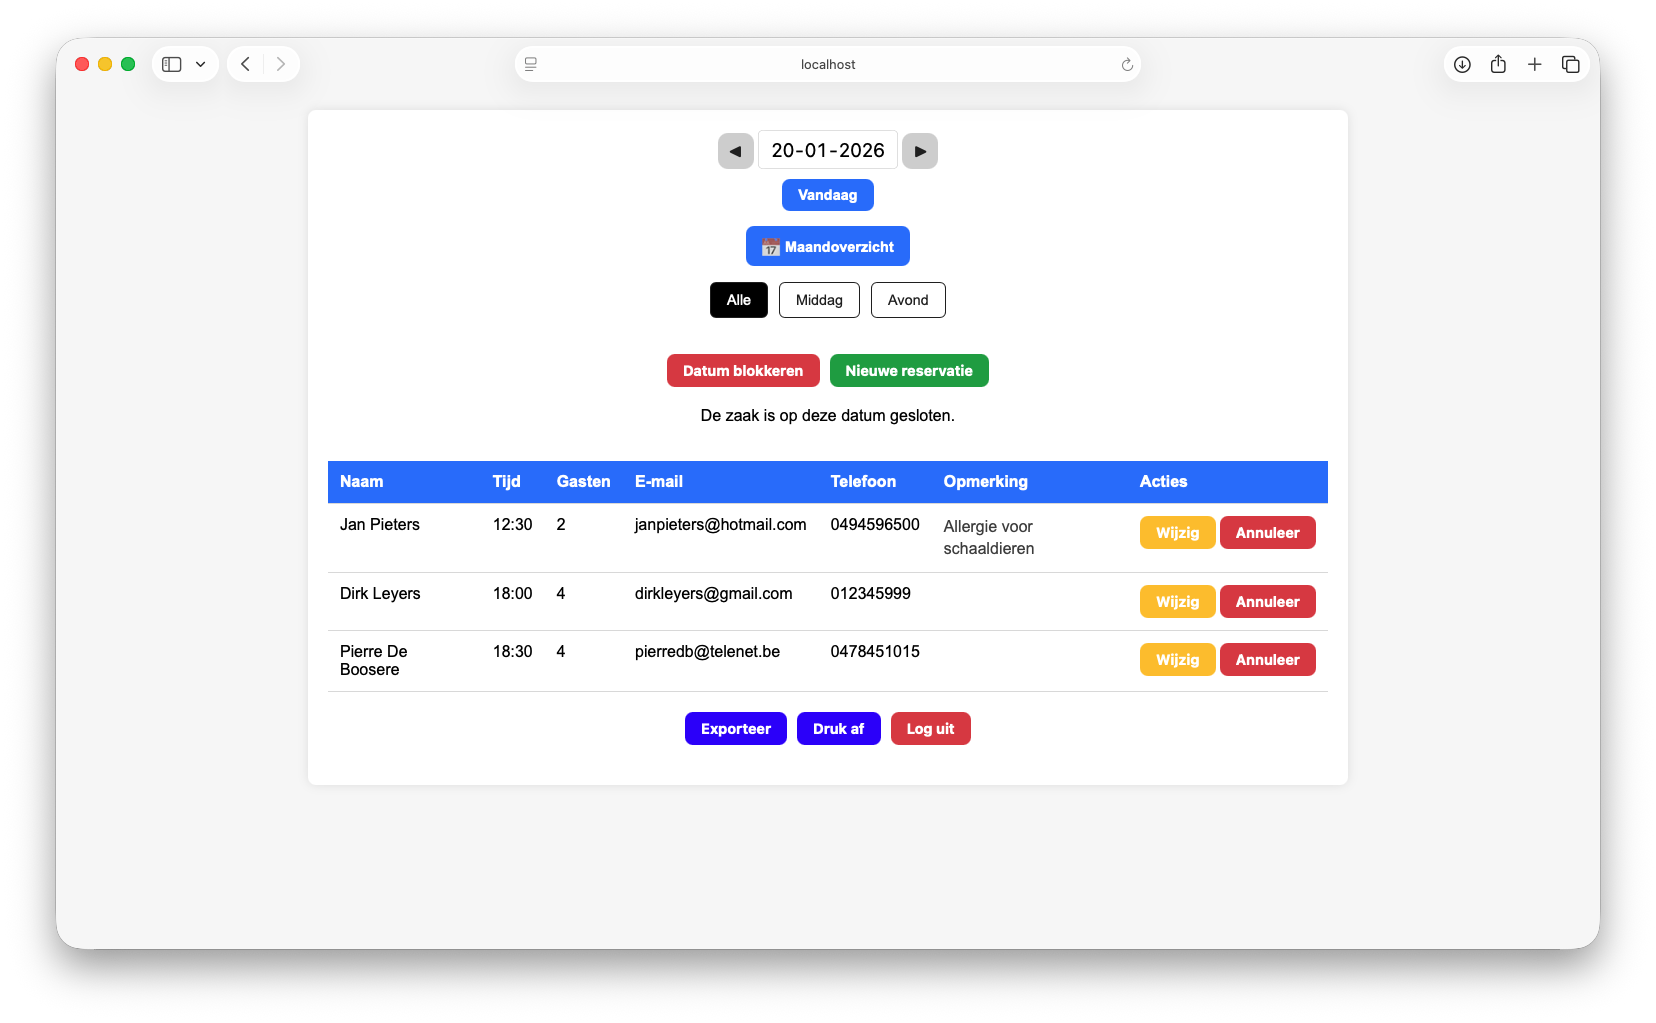Image resolution: width=1656 pixels, height=1023 pixels.
Task: Expand the sidebar dropdown chevron
Action: point(201,64)
